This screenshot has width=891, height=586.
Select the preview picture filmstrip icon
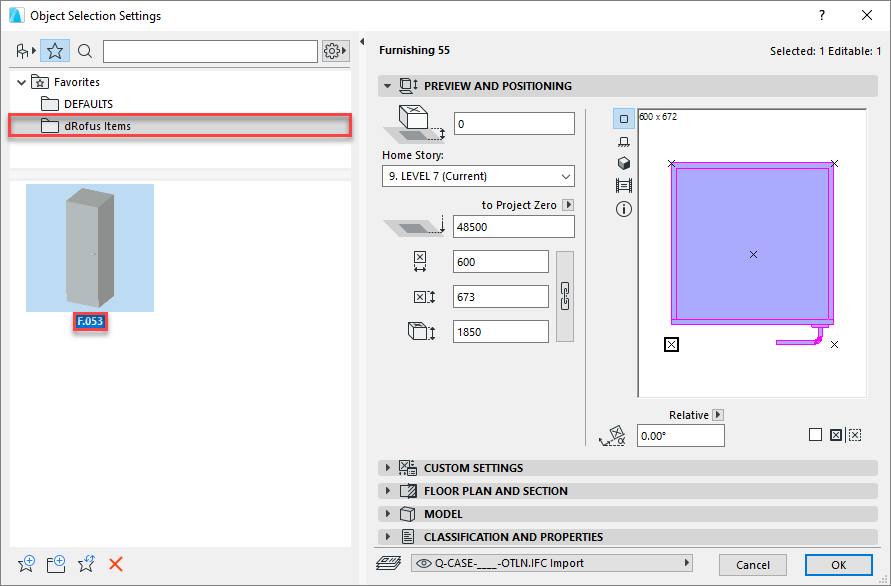coord(624,186)
